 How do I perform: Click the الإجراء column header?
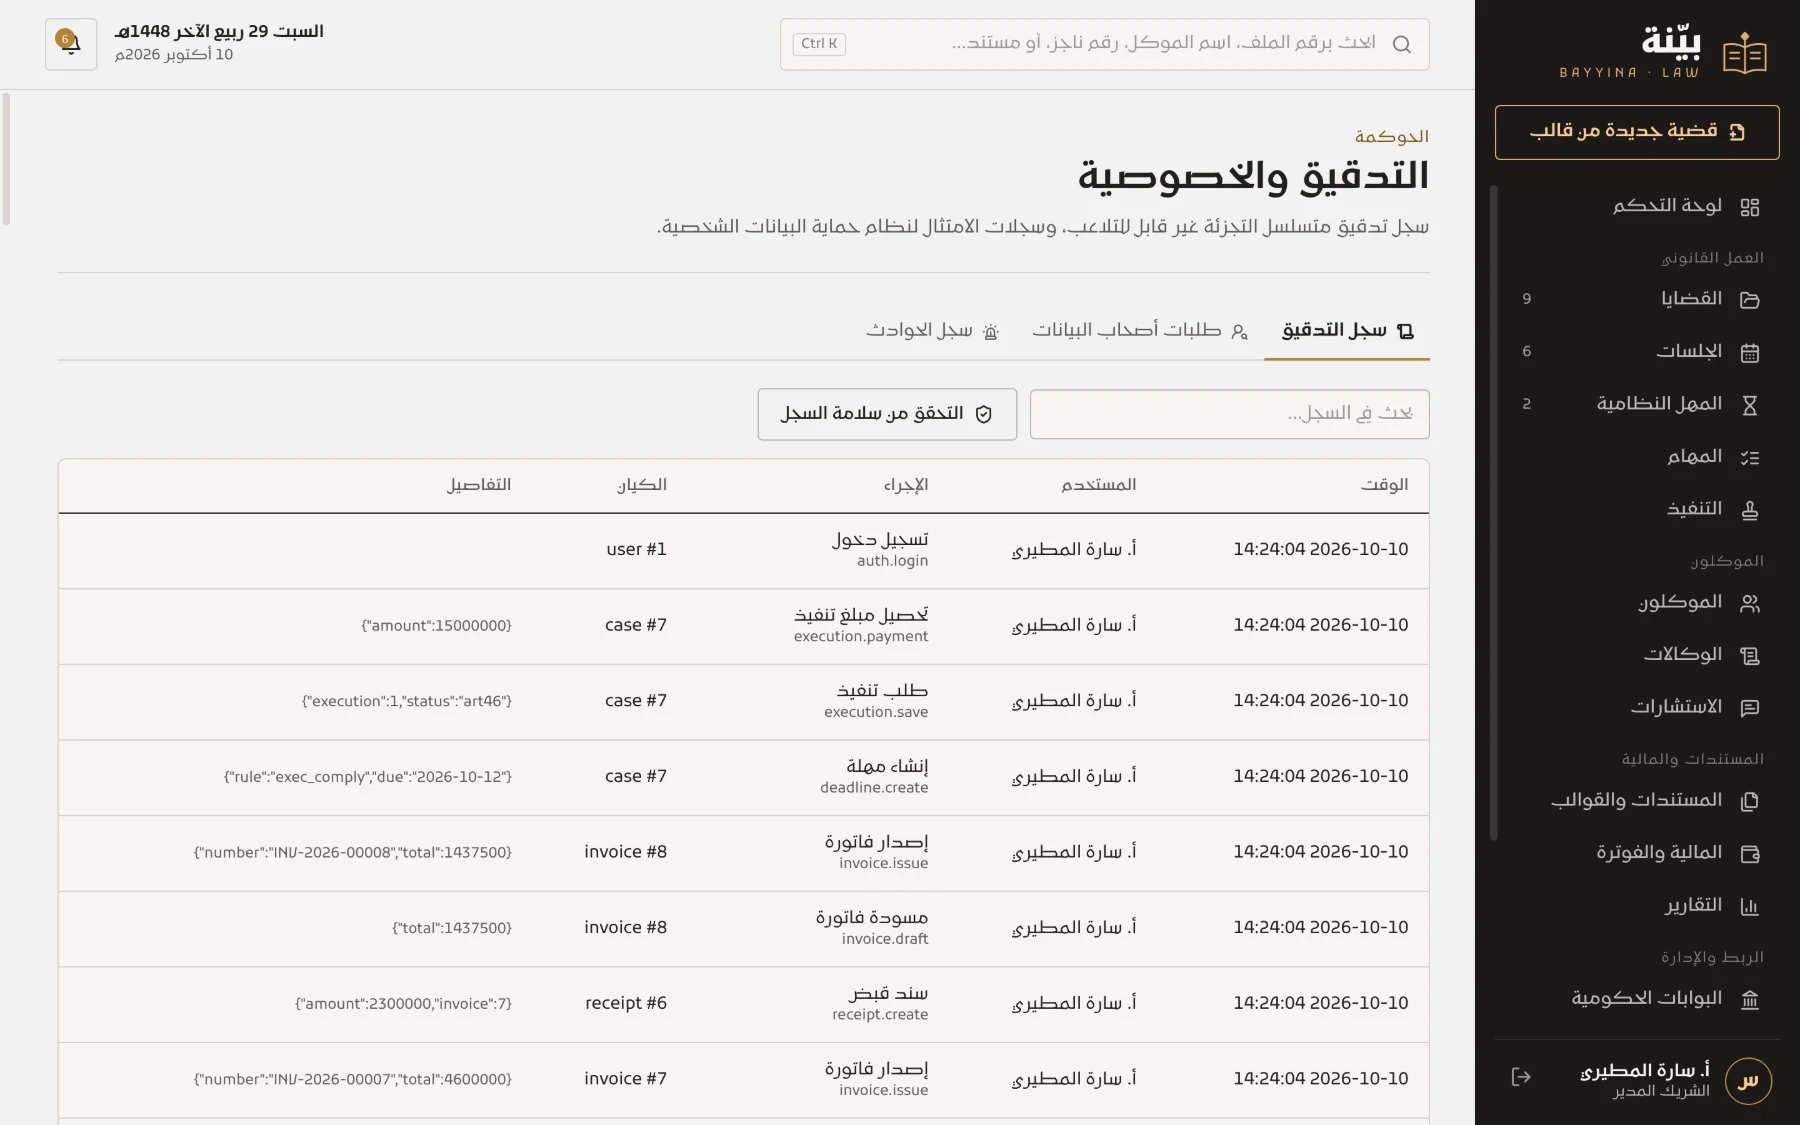point(905,485)
